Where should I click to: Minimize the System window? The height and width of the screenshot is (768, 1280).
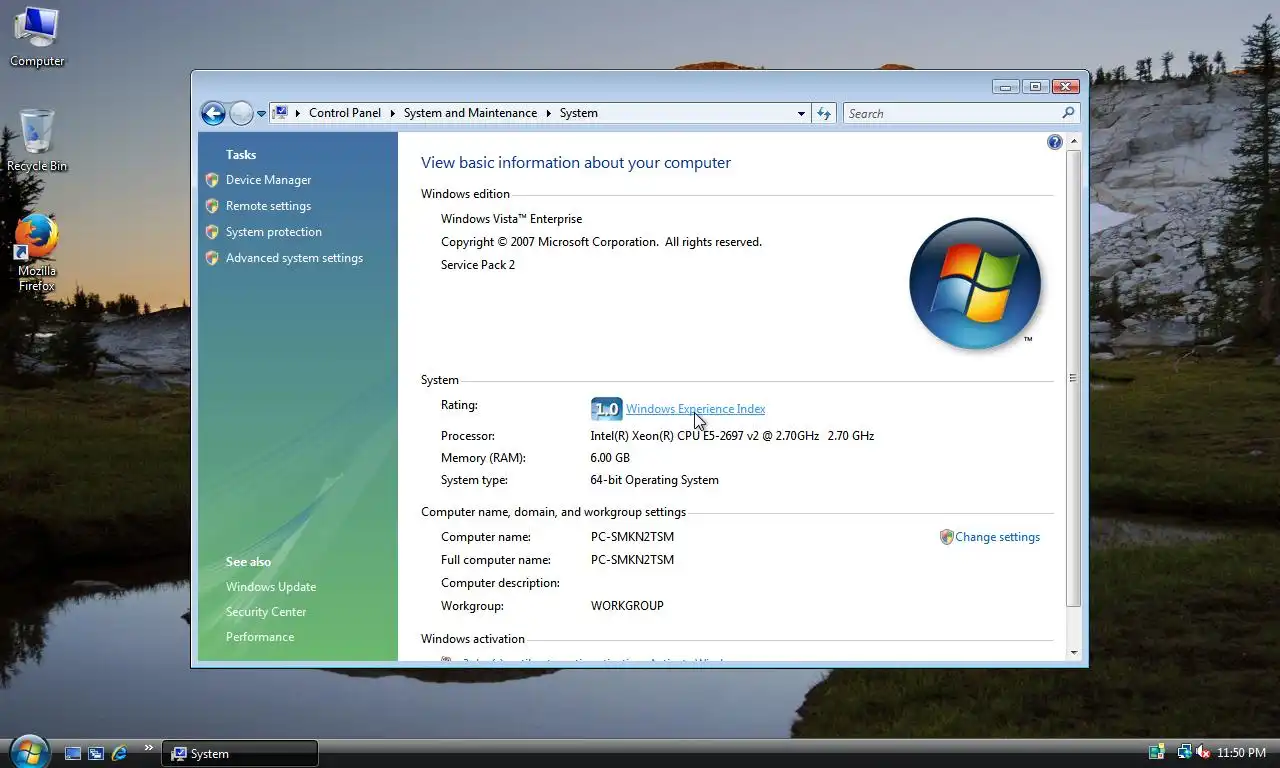[1006, 86]
